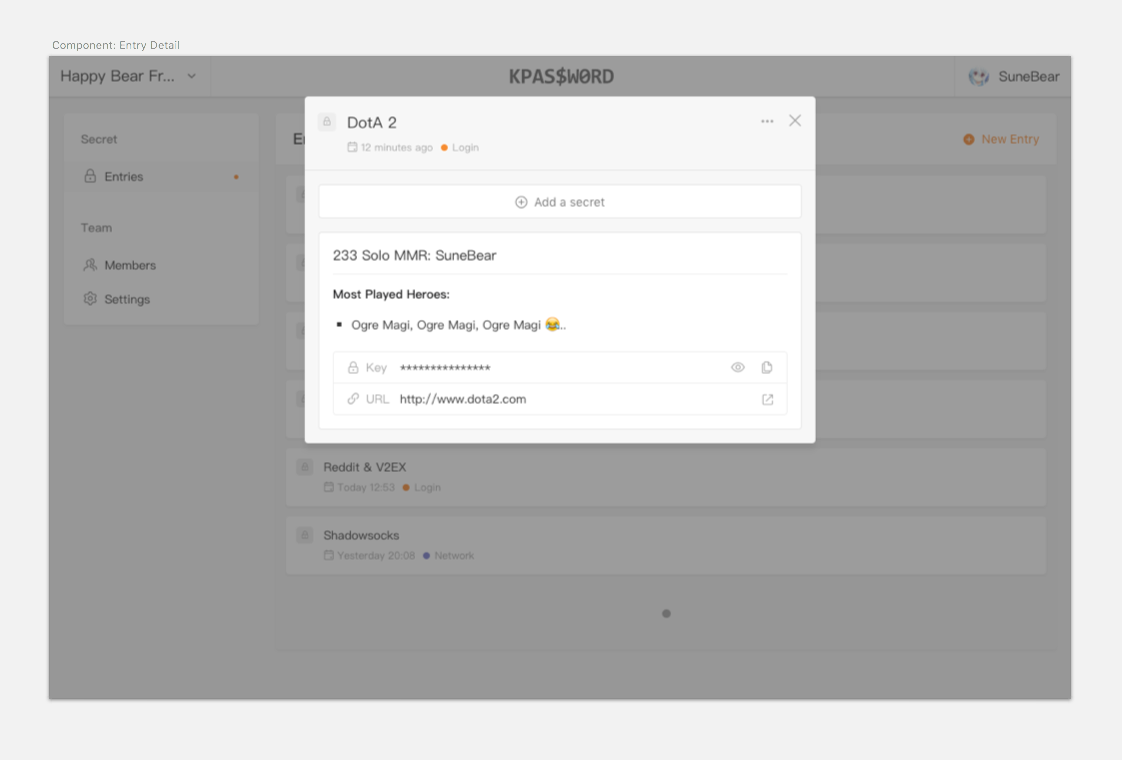This screenshot has width=1122, height=760.
Task: Click the 12 minutes ago timestamp
Action: [396, 147]
